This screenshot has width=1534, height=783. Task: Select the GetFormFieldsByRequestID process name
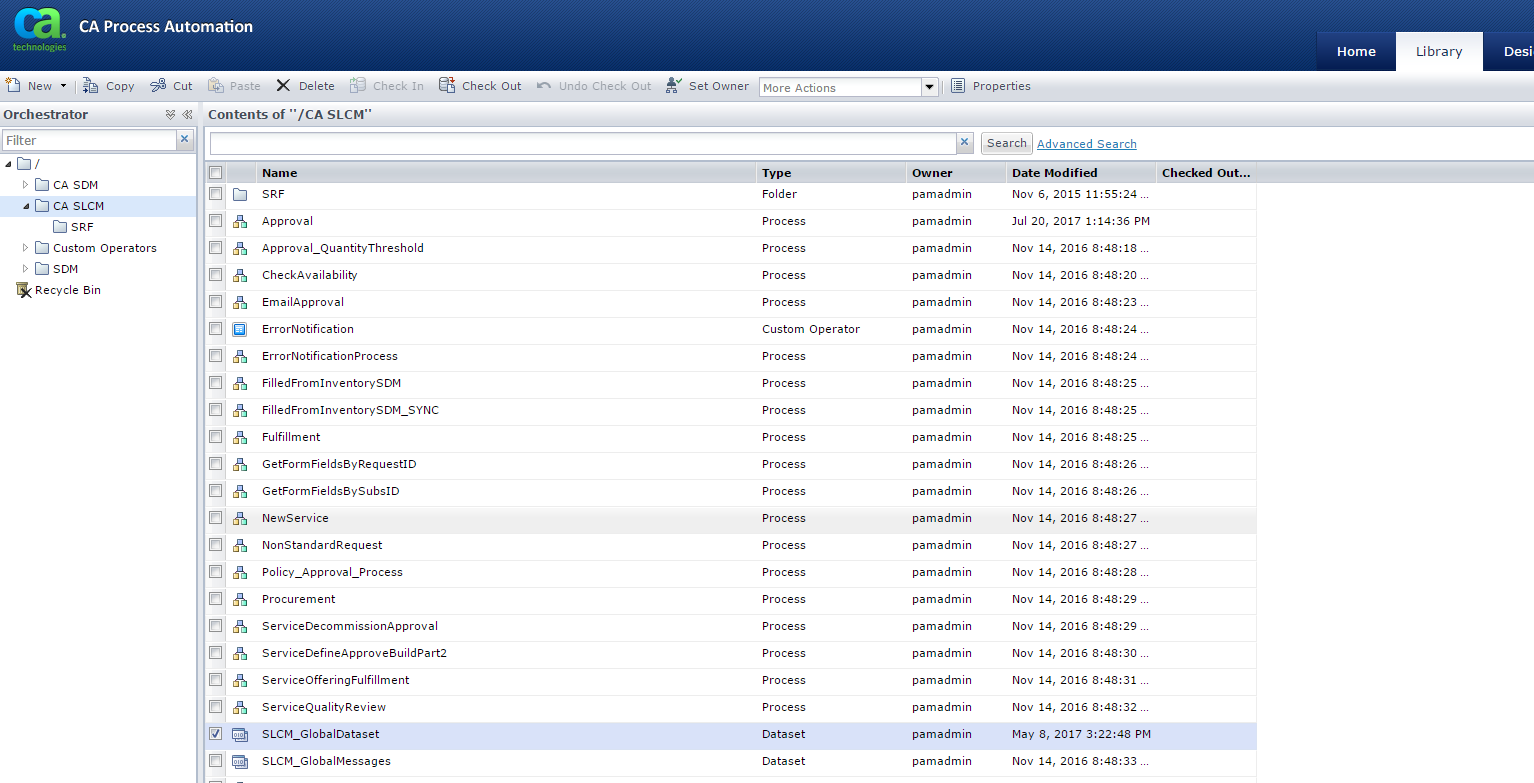(339, 464)
